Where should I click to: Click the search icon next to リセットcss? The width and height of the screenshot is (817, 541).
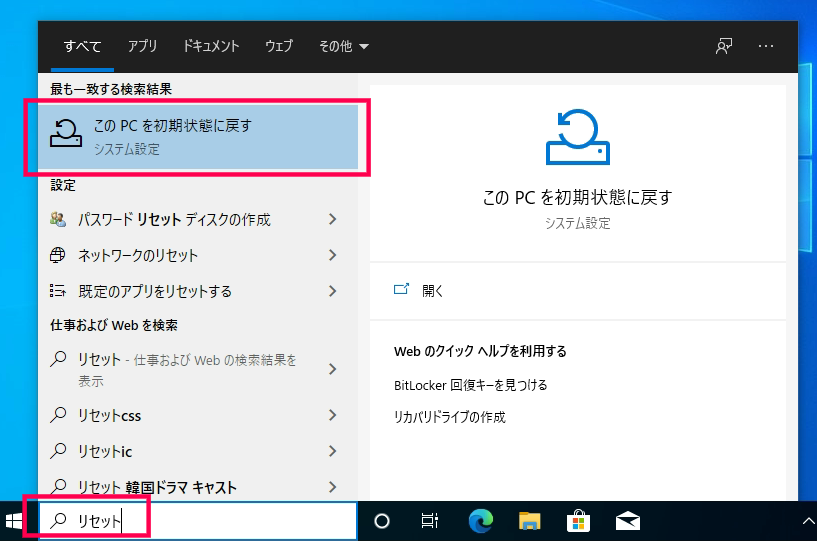[58, 415]
